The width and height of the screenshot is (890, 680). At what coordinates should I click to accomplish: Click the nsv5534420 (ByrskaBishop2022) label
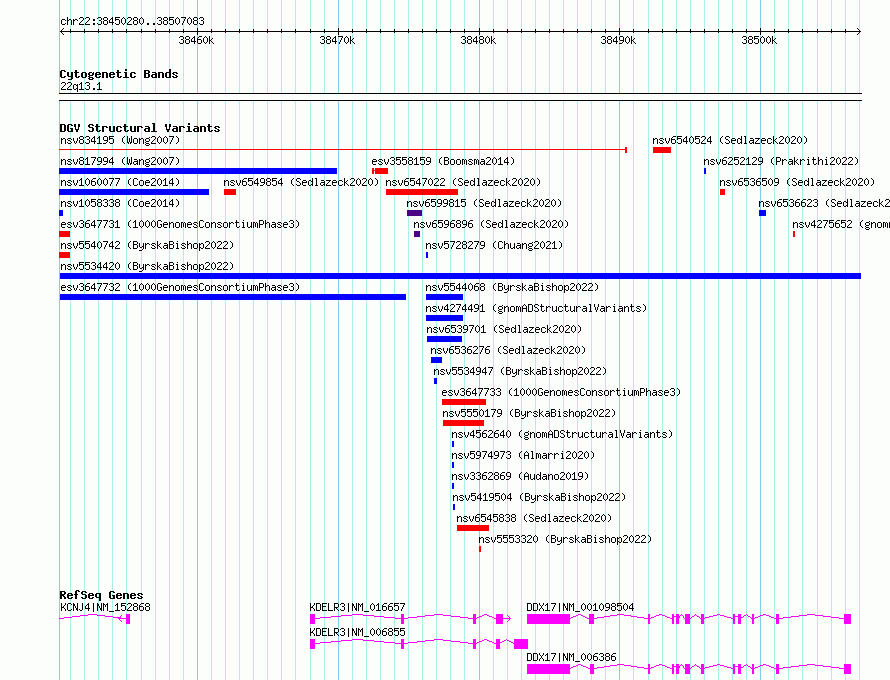147,266
